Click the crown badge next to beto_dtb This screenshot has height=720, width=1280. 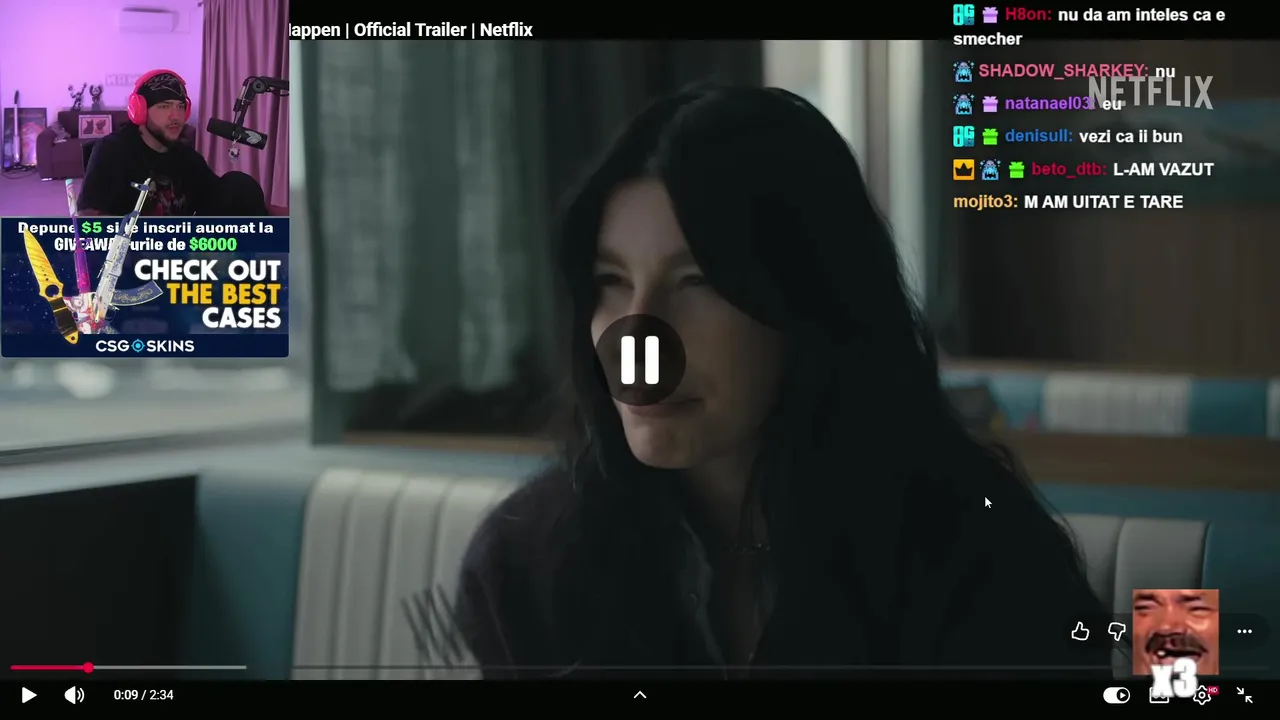click(963, 169)
